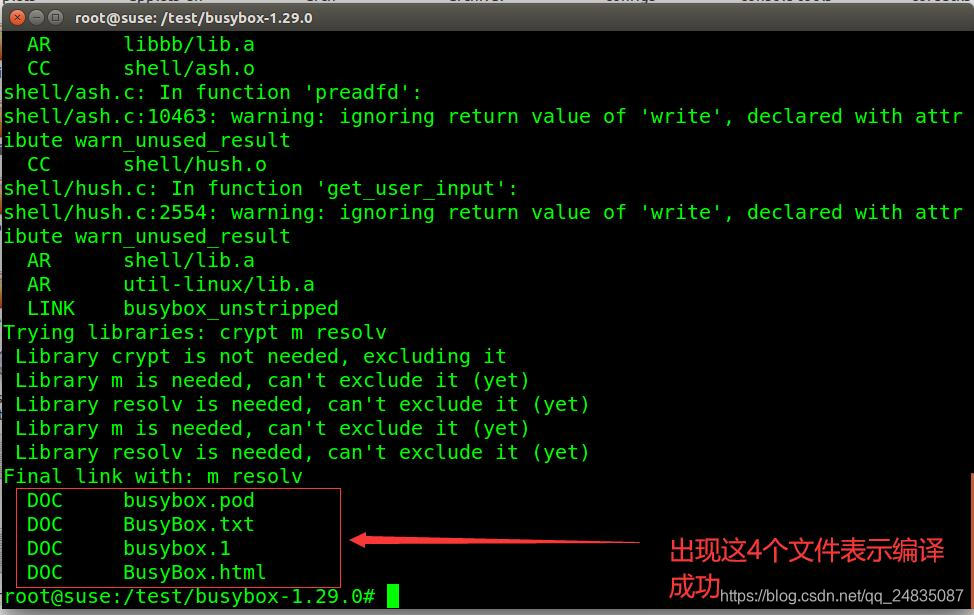Click the 'AR shell/lib.a' output line

tap(140, 261)
